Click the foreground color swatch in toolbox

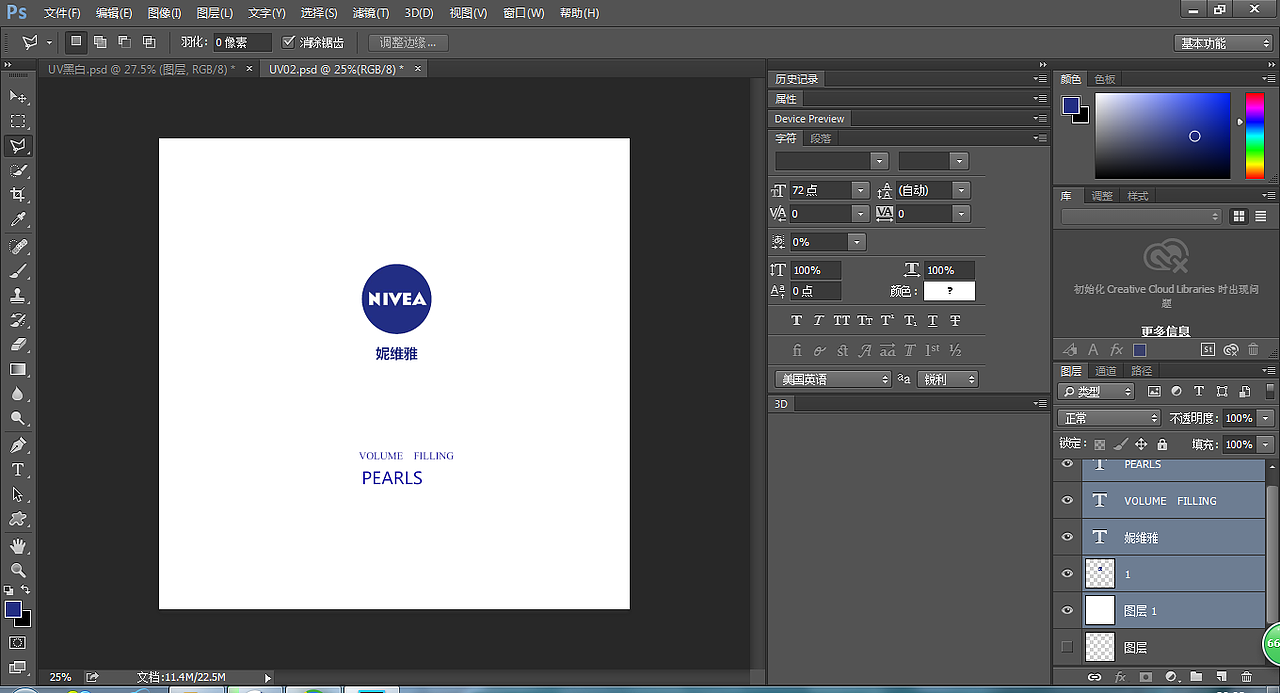13,609
